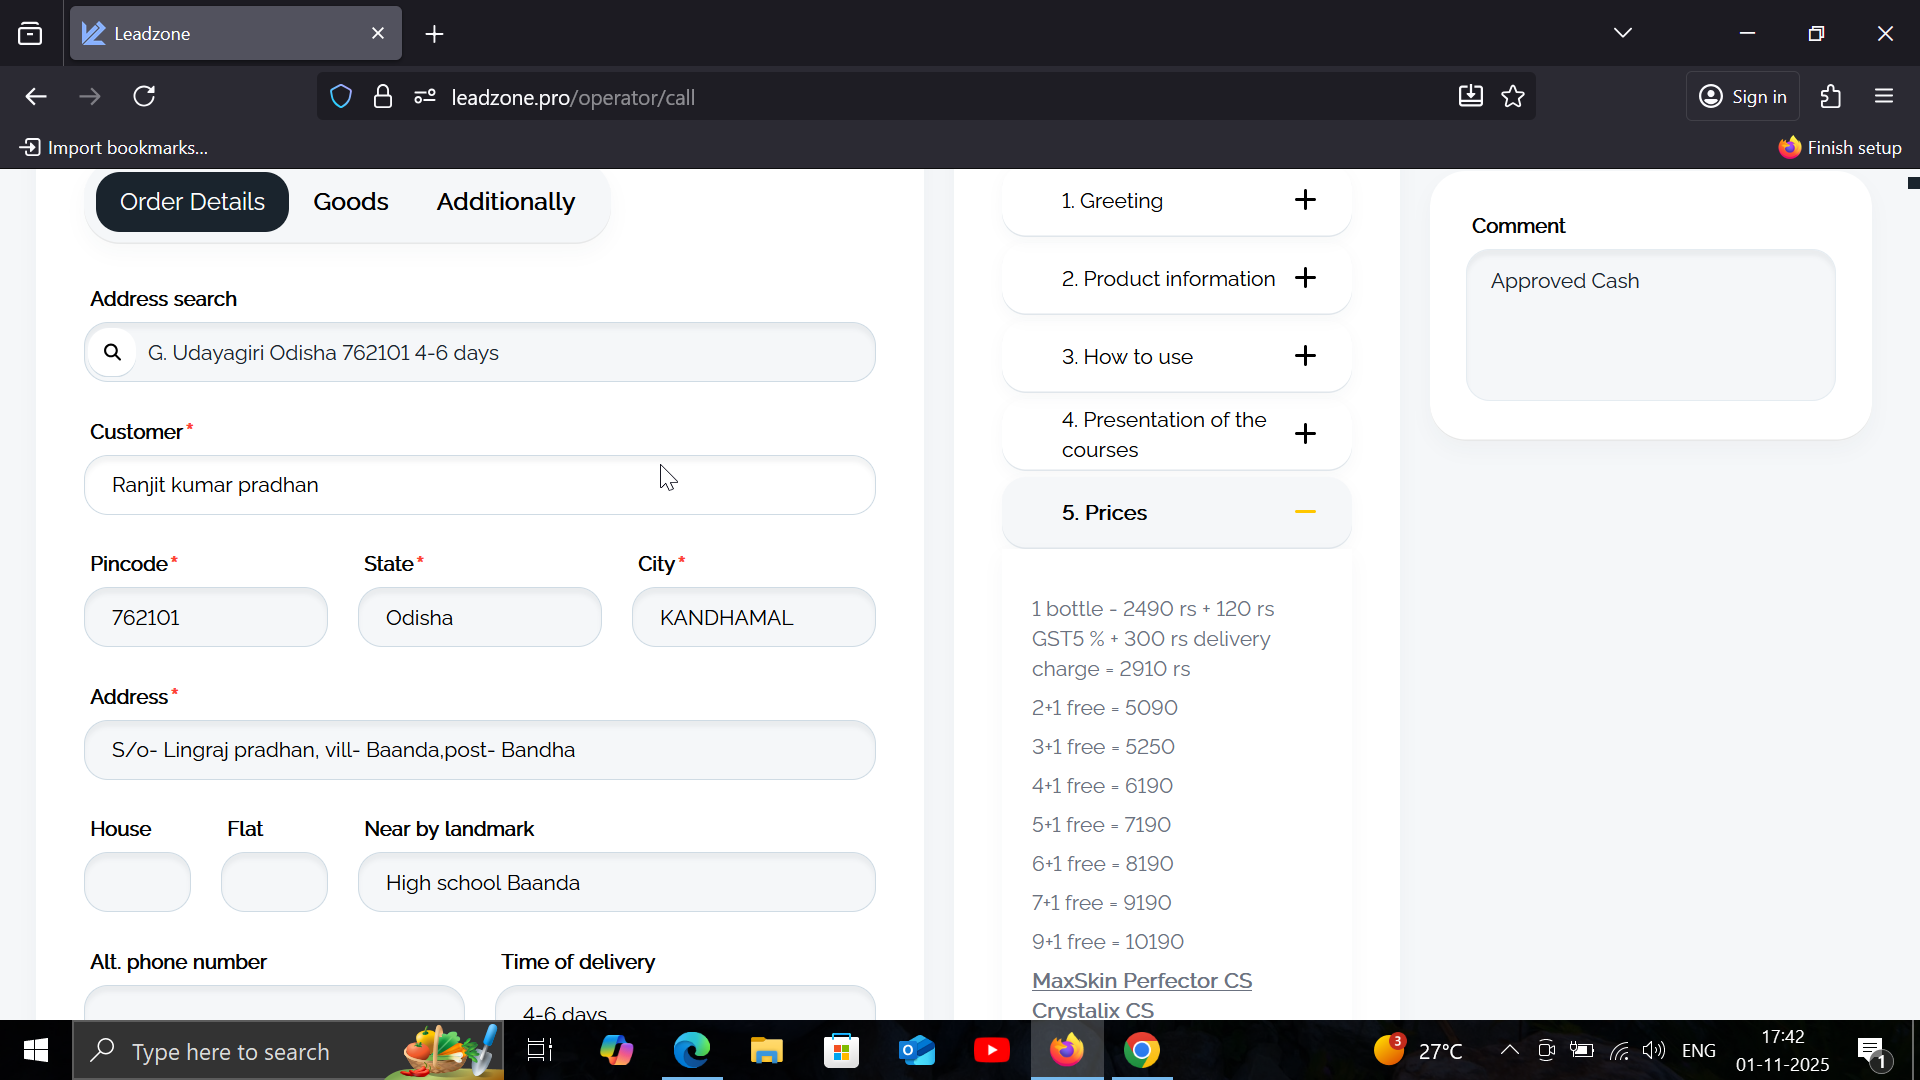Open the Additionally tab
The image size is (1920, 1080).
pos(505,202)
